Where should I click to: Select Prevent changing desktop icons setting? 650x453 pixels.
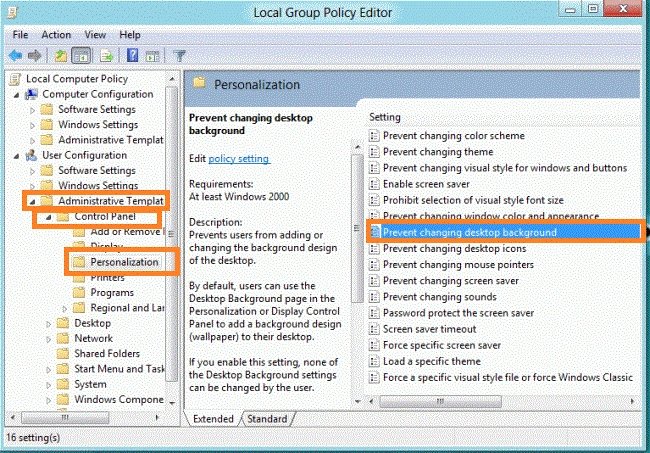pyautogui.click(x=454, y=249)
